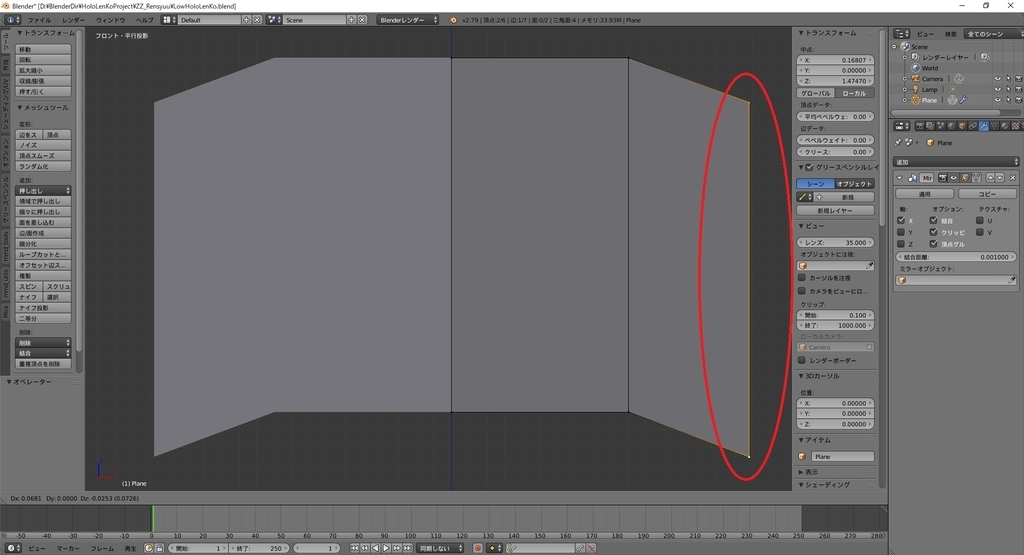The height and width of the screenshot is (555, 1024).
Task: Click the mirror object eyedropper icon
Action: point(1012,280)
